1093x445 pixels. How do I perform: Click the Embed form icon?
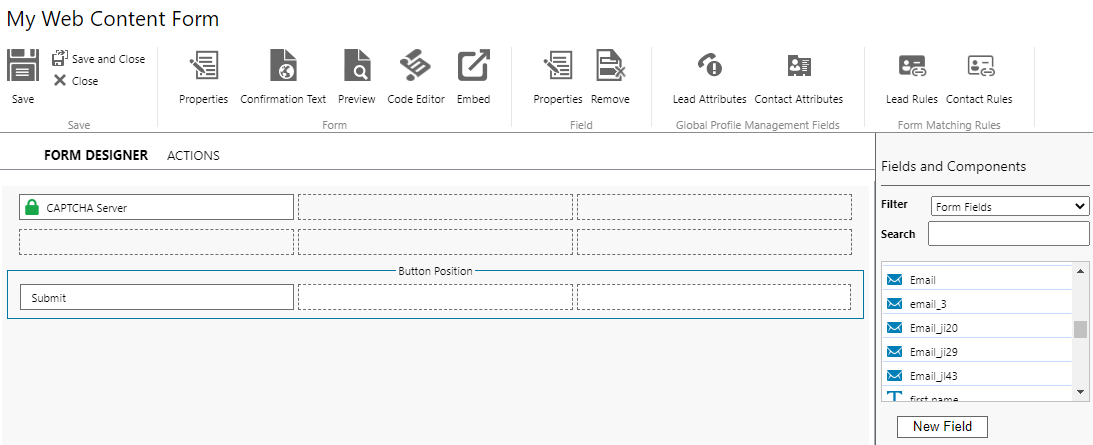coord(473,66)
